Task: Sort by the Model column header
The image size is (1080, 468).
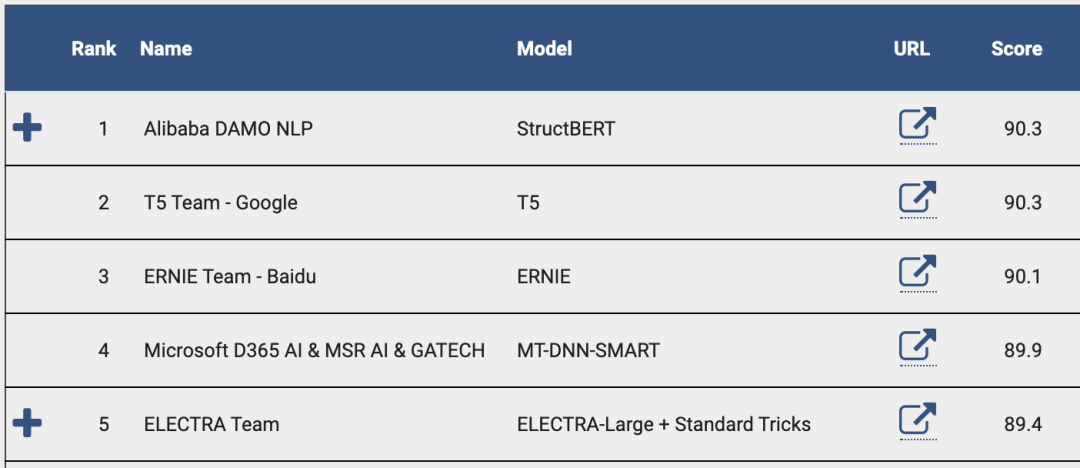Action: click(x=544, y=49)
